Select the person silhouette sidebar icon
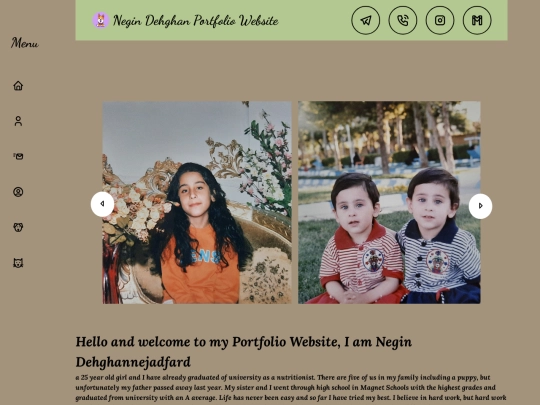Image resolution: width=540 pixels, height=405 pixels. click(18, 121)
